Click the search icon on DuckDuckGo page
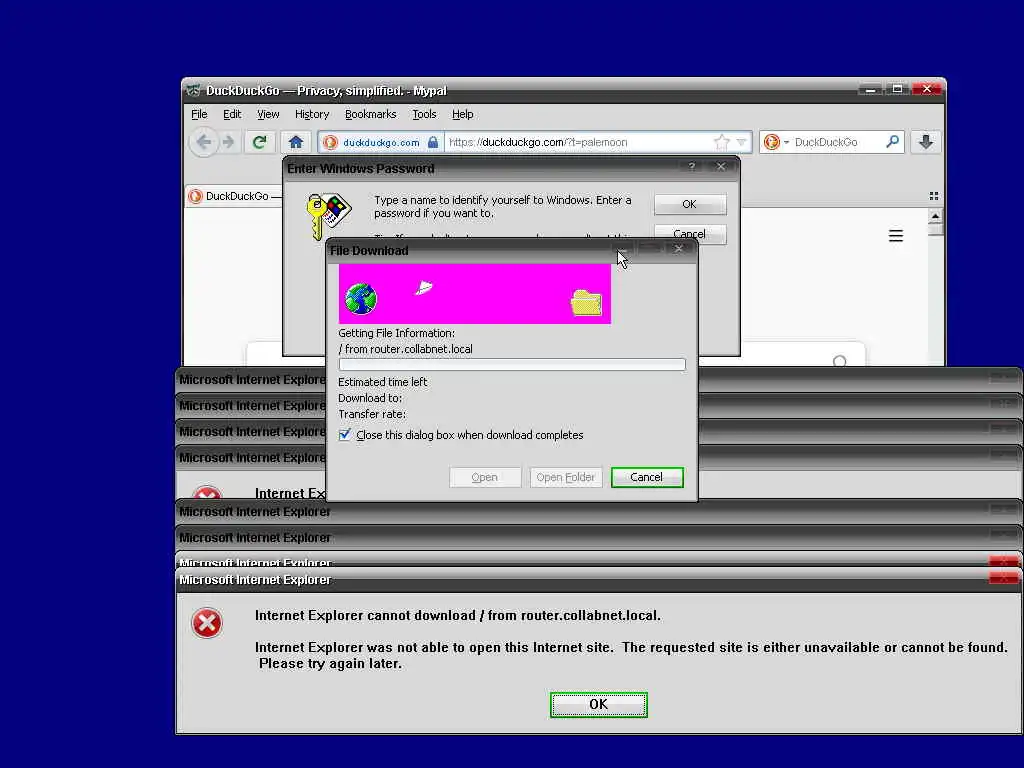This screenshot has width=1024, height=768. 840,360
